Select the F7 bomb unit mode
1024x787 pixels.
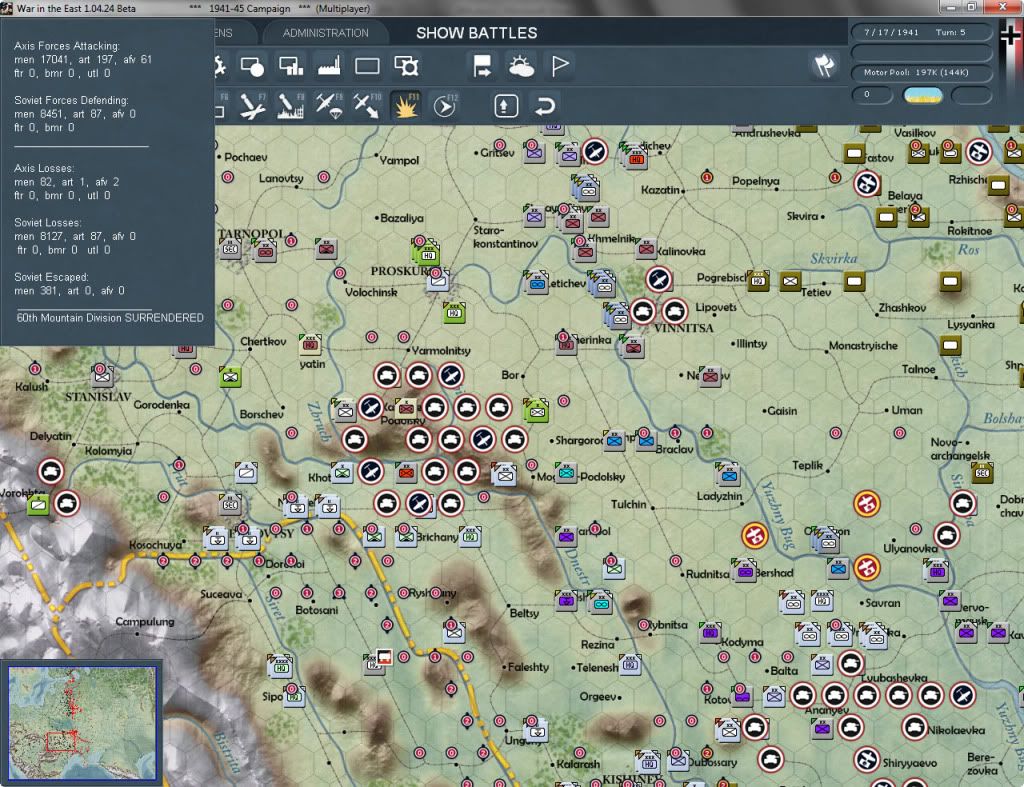[x=252, y=106]
